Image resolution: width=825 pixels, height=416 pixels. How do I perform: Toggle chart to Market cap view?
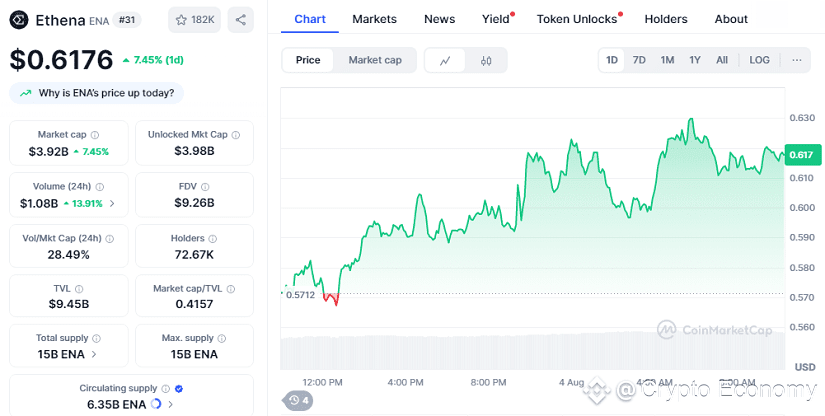(x=375, y=60)
